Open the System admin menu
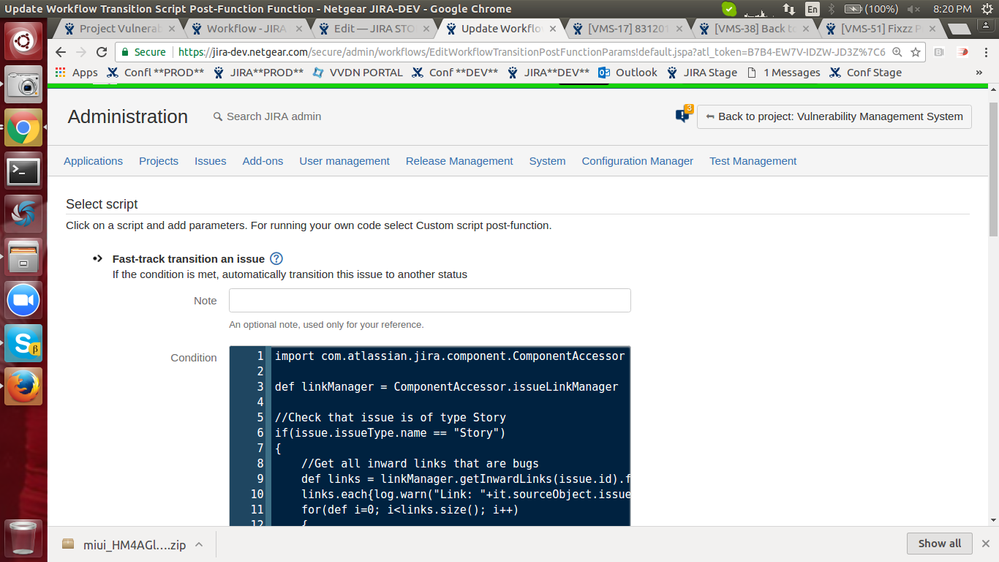 [x=547, y=161]
